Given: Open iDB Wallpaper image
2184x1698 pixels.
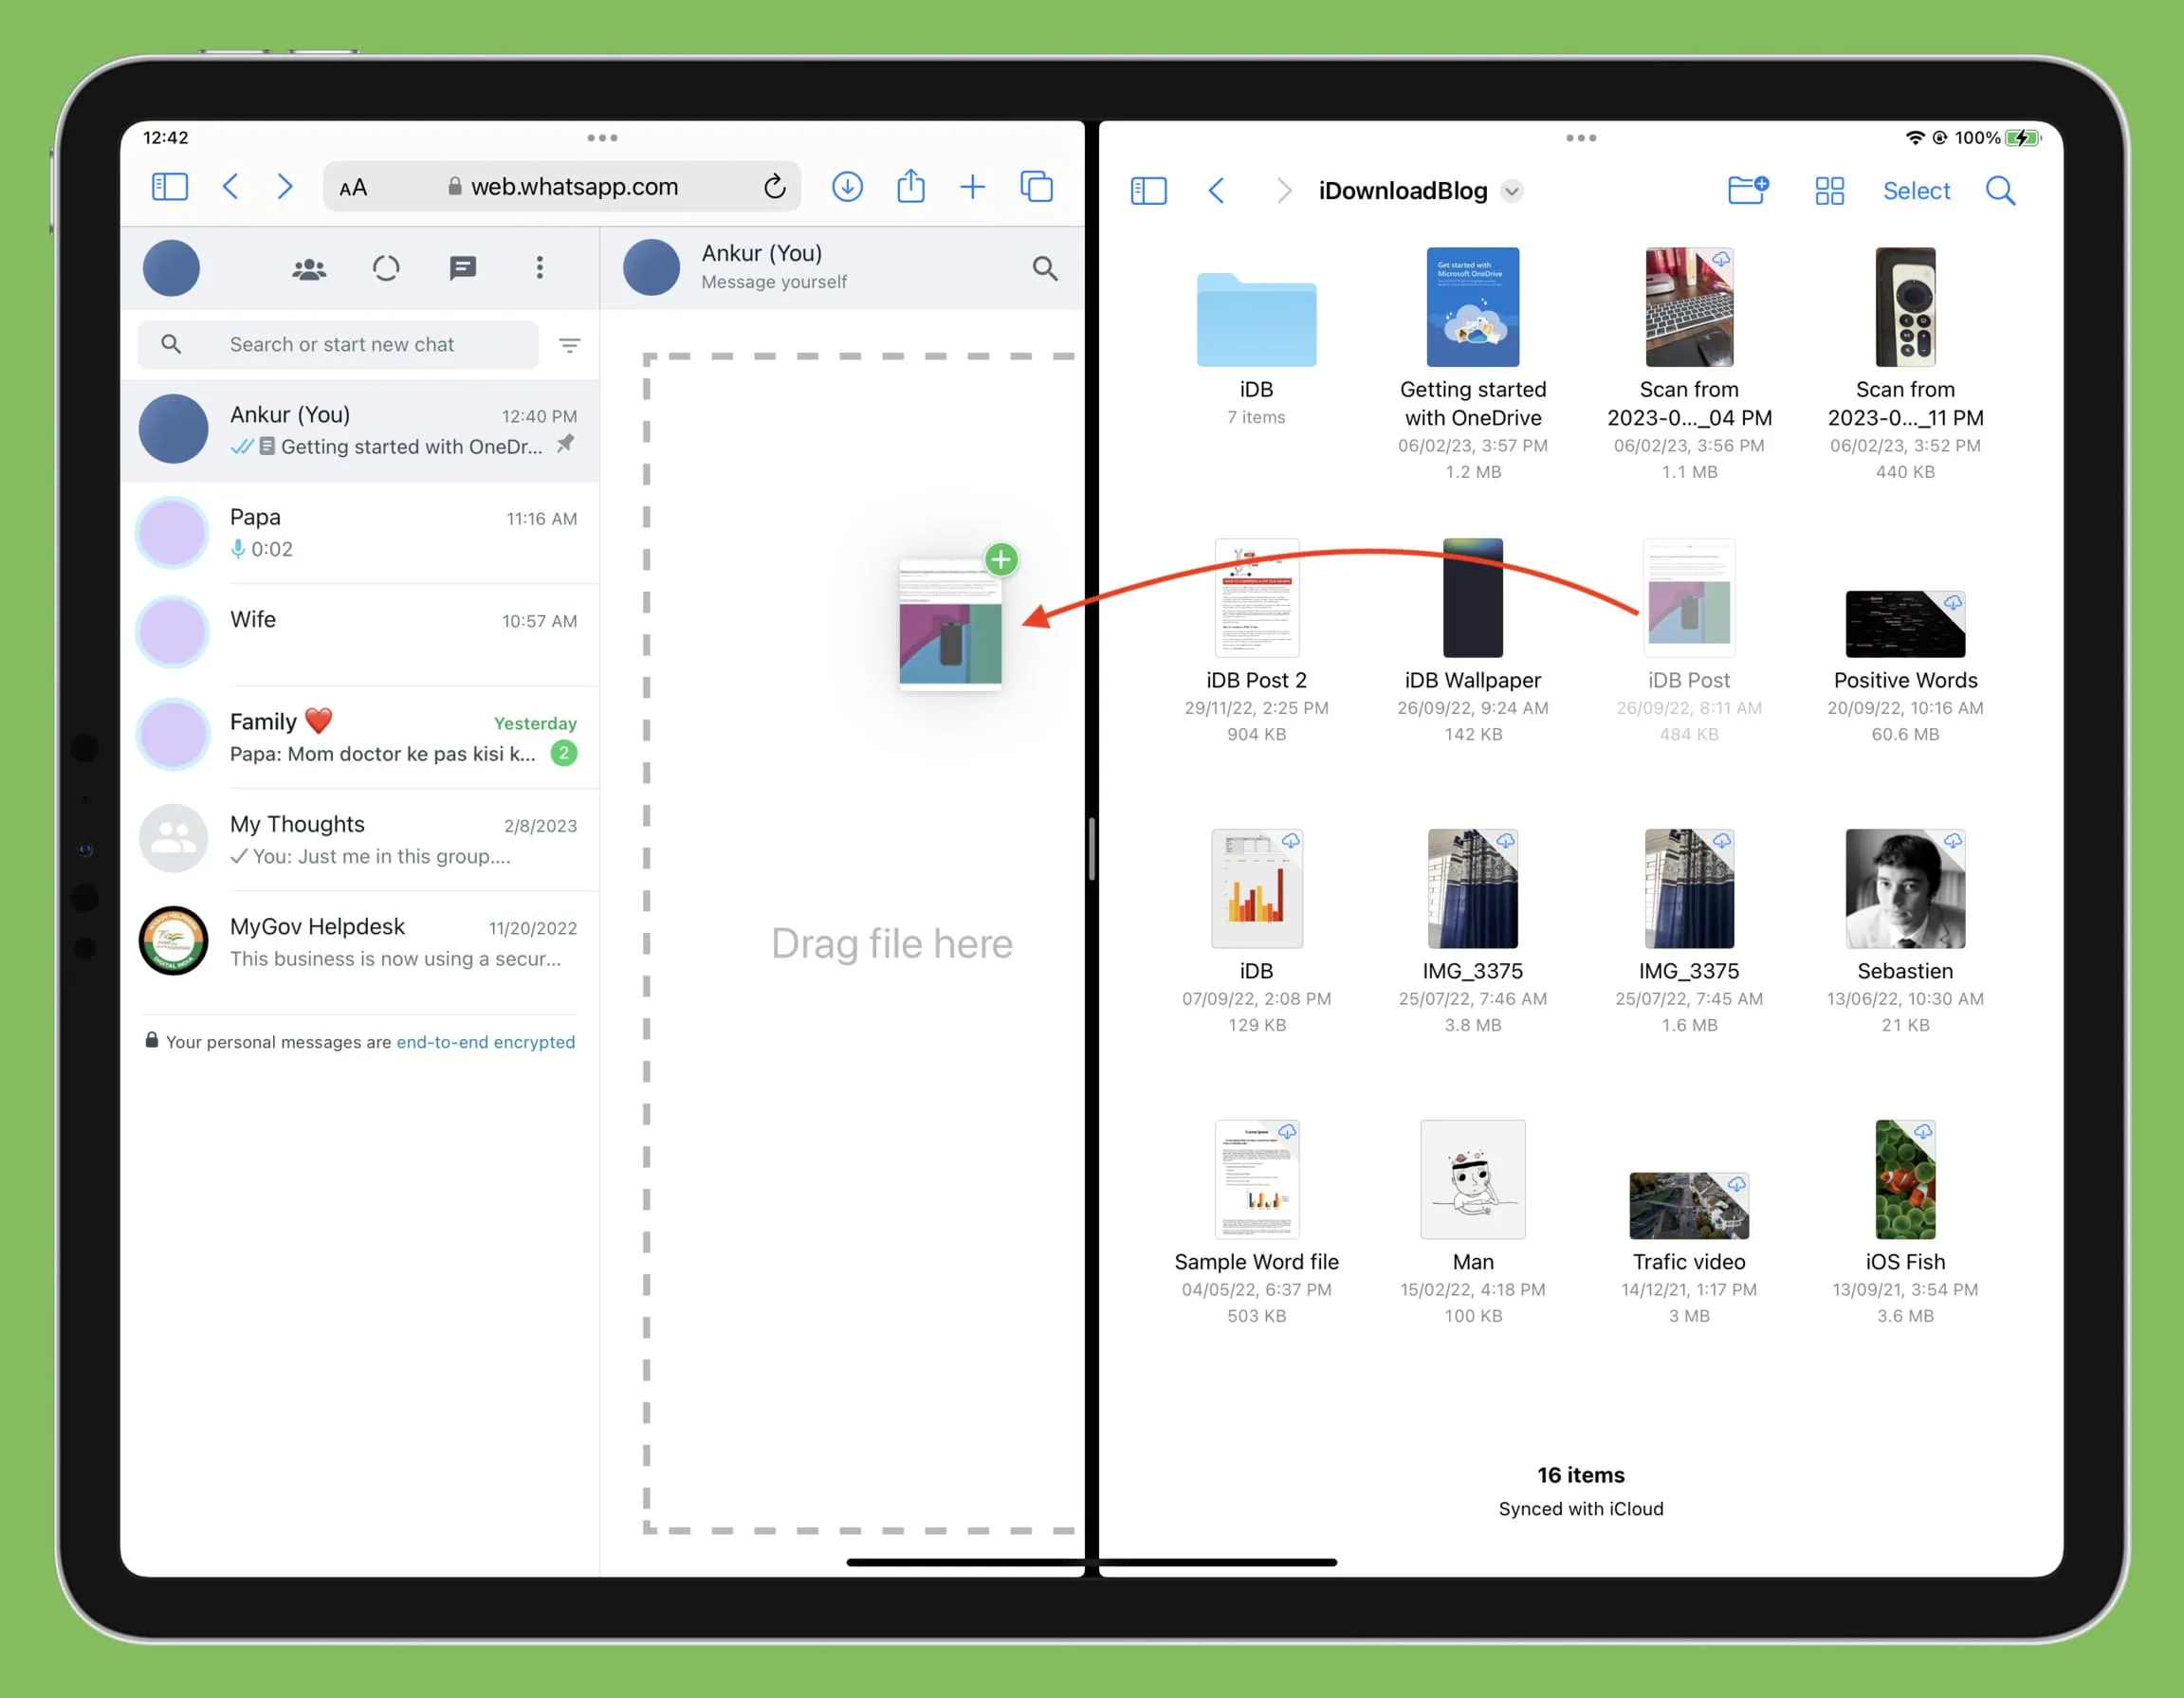Looking at the screenshot, I should (x=1472, y=598).
